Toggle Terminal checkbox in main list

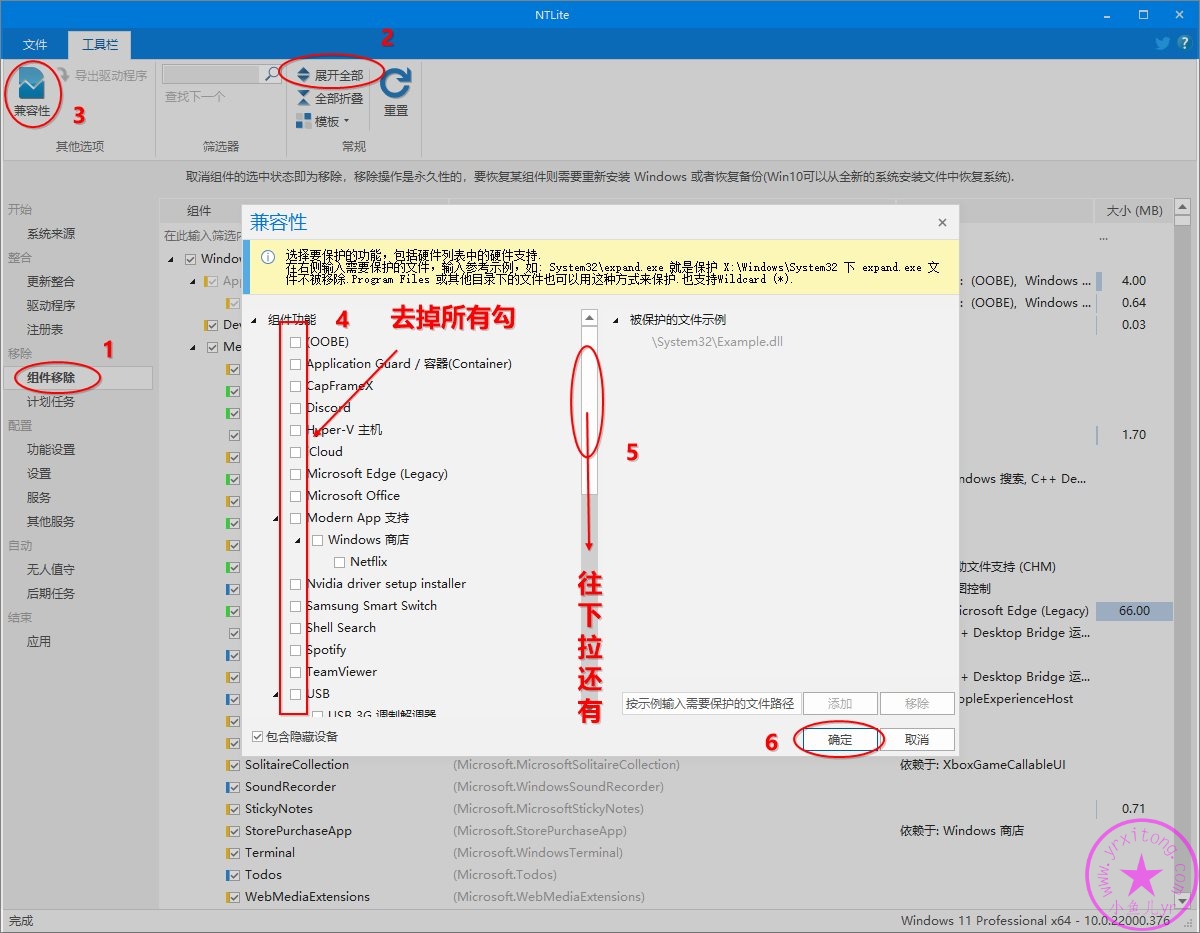pyautogui.click(x=233, y=853)
